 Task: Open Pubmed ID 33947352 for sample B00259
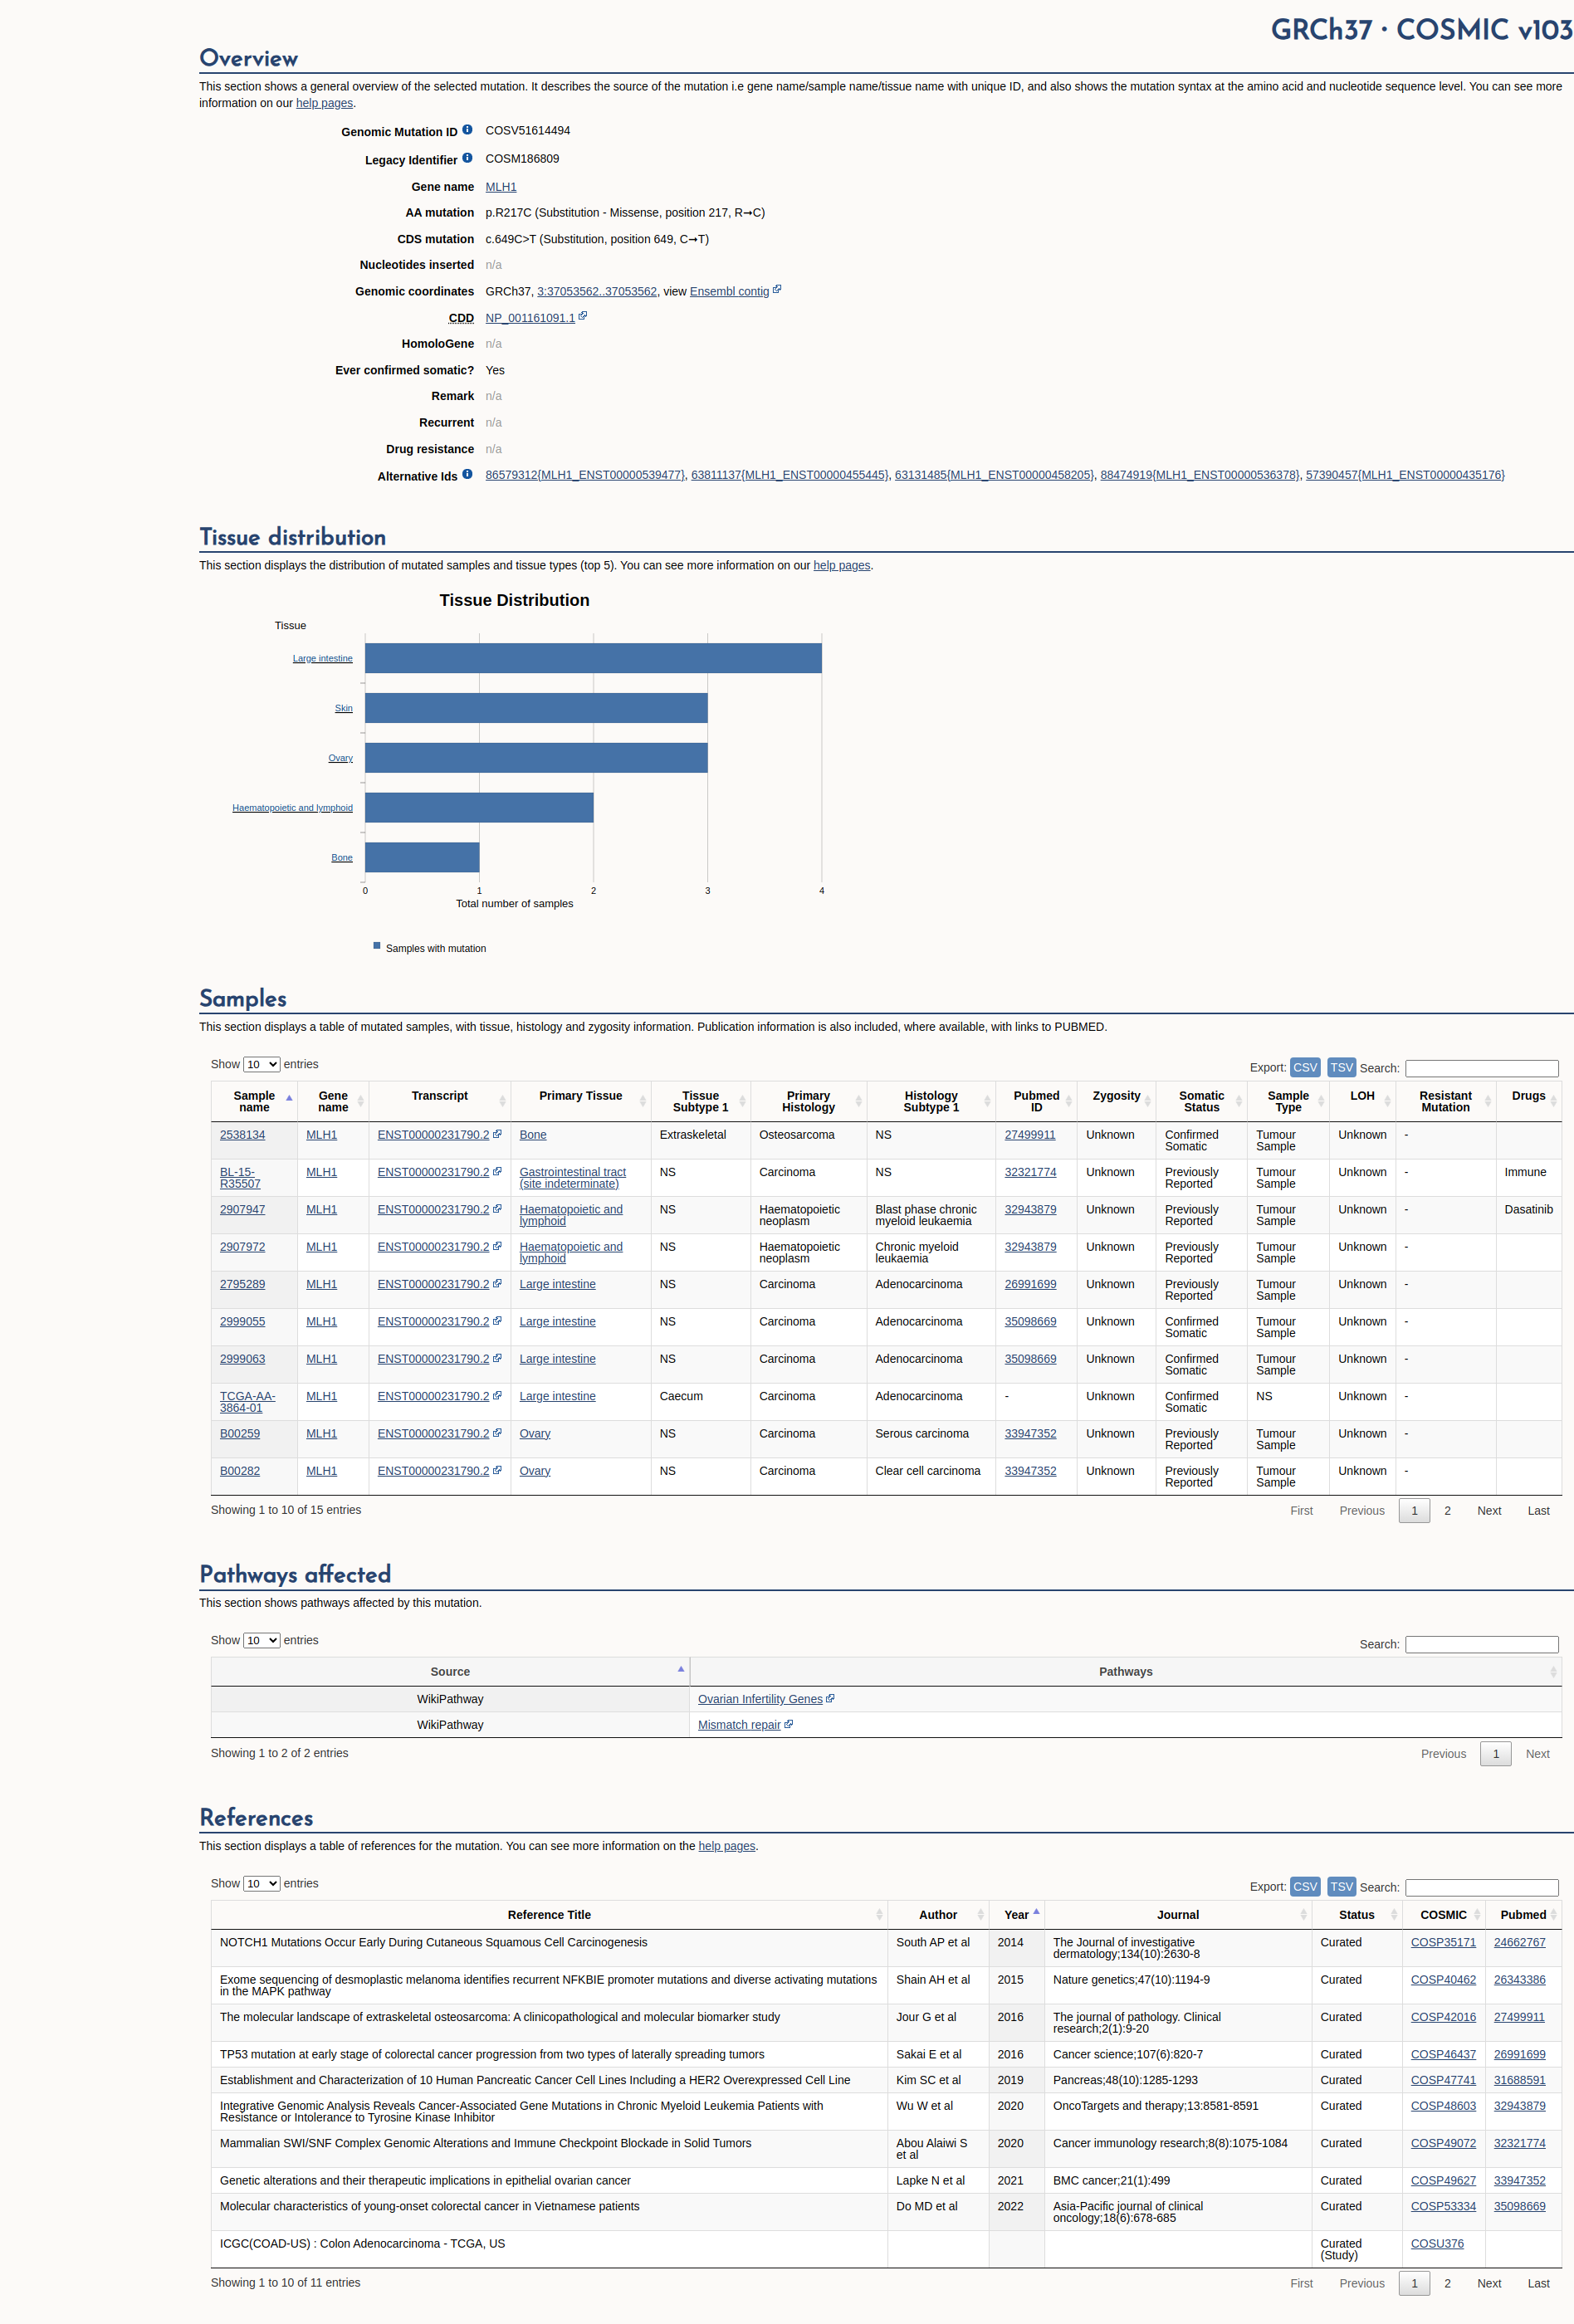[x=1030, y=1433]
